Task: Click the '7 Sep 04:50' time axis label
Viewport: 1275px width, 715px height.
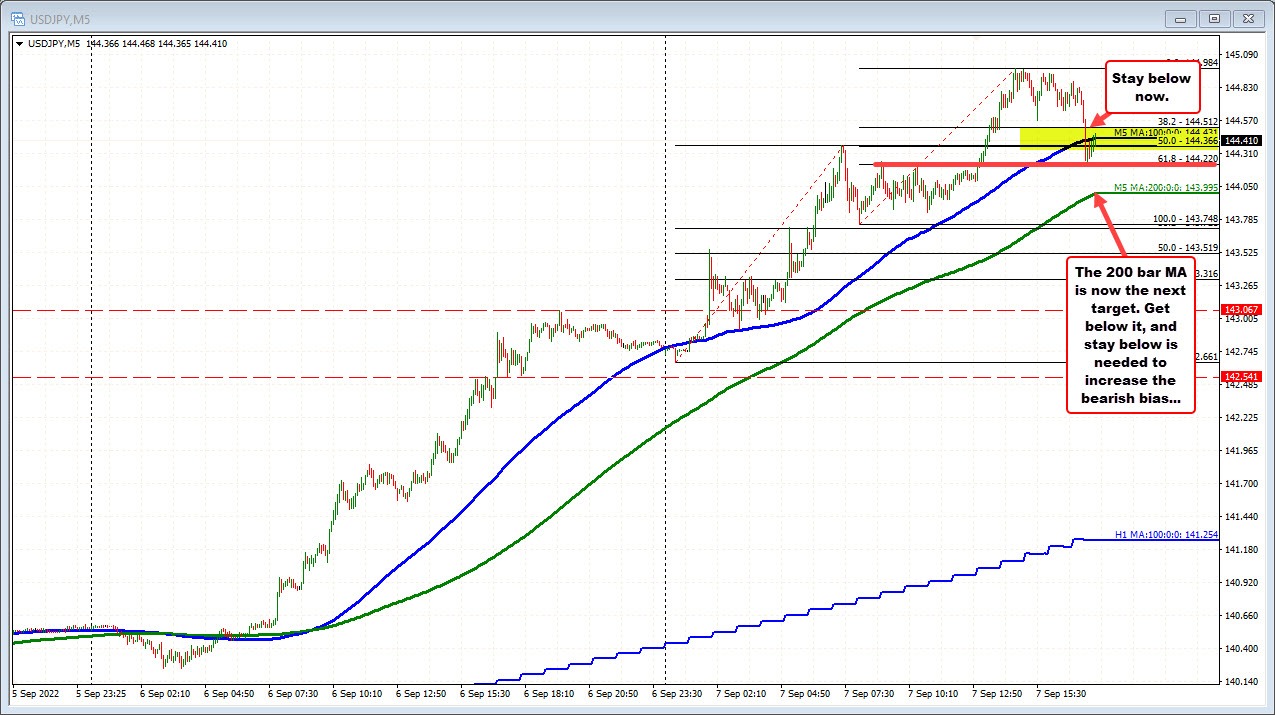Action: click(805, 691)
